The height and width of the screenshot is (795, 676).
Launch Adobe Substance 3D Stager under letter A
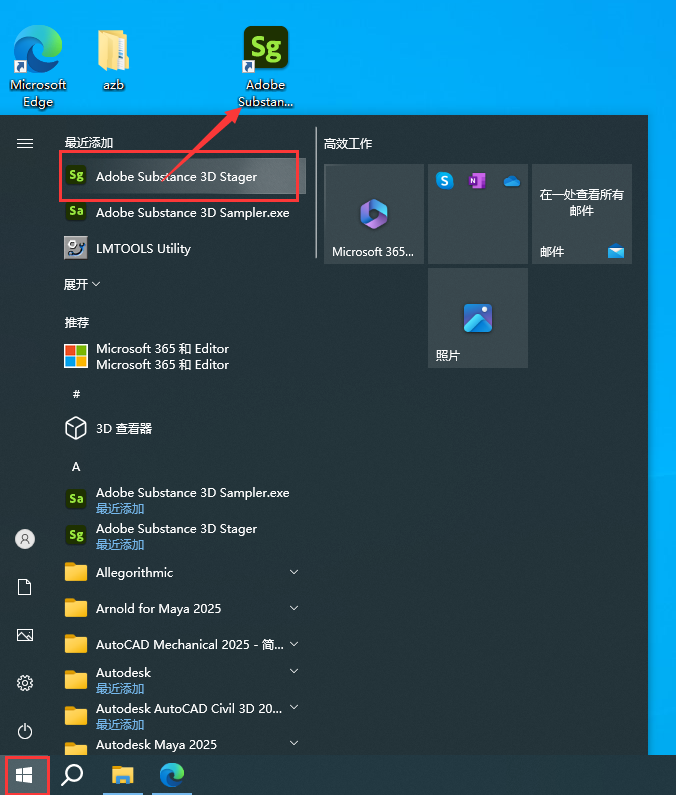pos(183,535)
